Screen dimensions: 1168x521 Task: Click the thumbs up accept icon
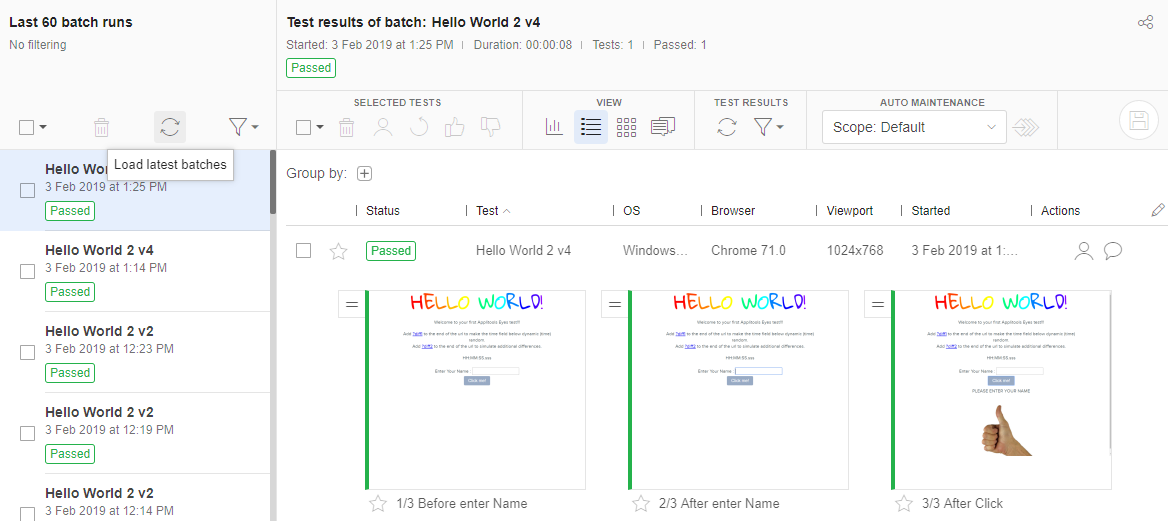(454, 127)
